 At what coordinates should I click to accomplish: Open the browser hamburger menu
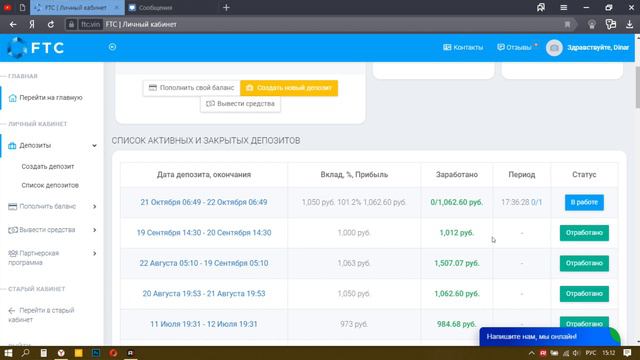(x=564, y=8)
